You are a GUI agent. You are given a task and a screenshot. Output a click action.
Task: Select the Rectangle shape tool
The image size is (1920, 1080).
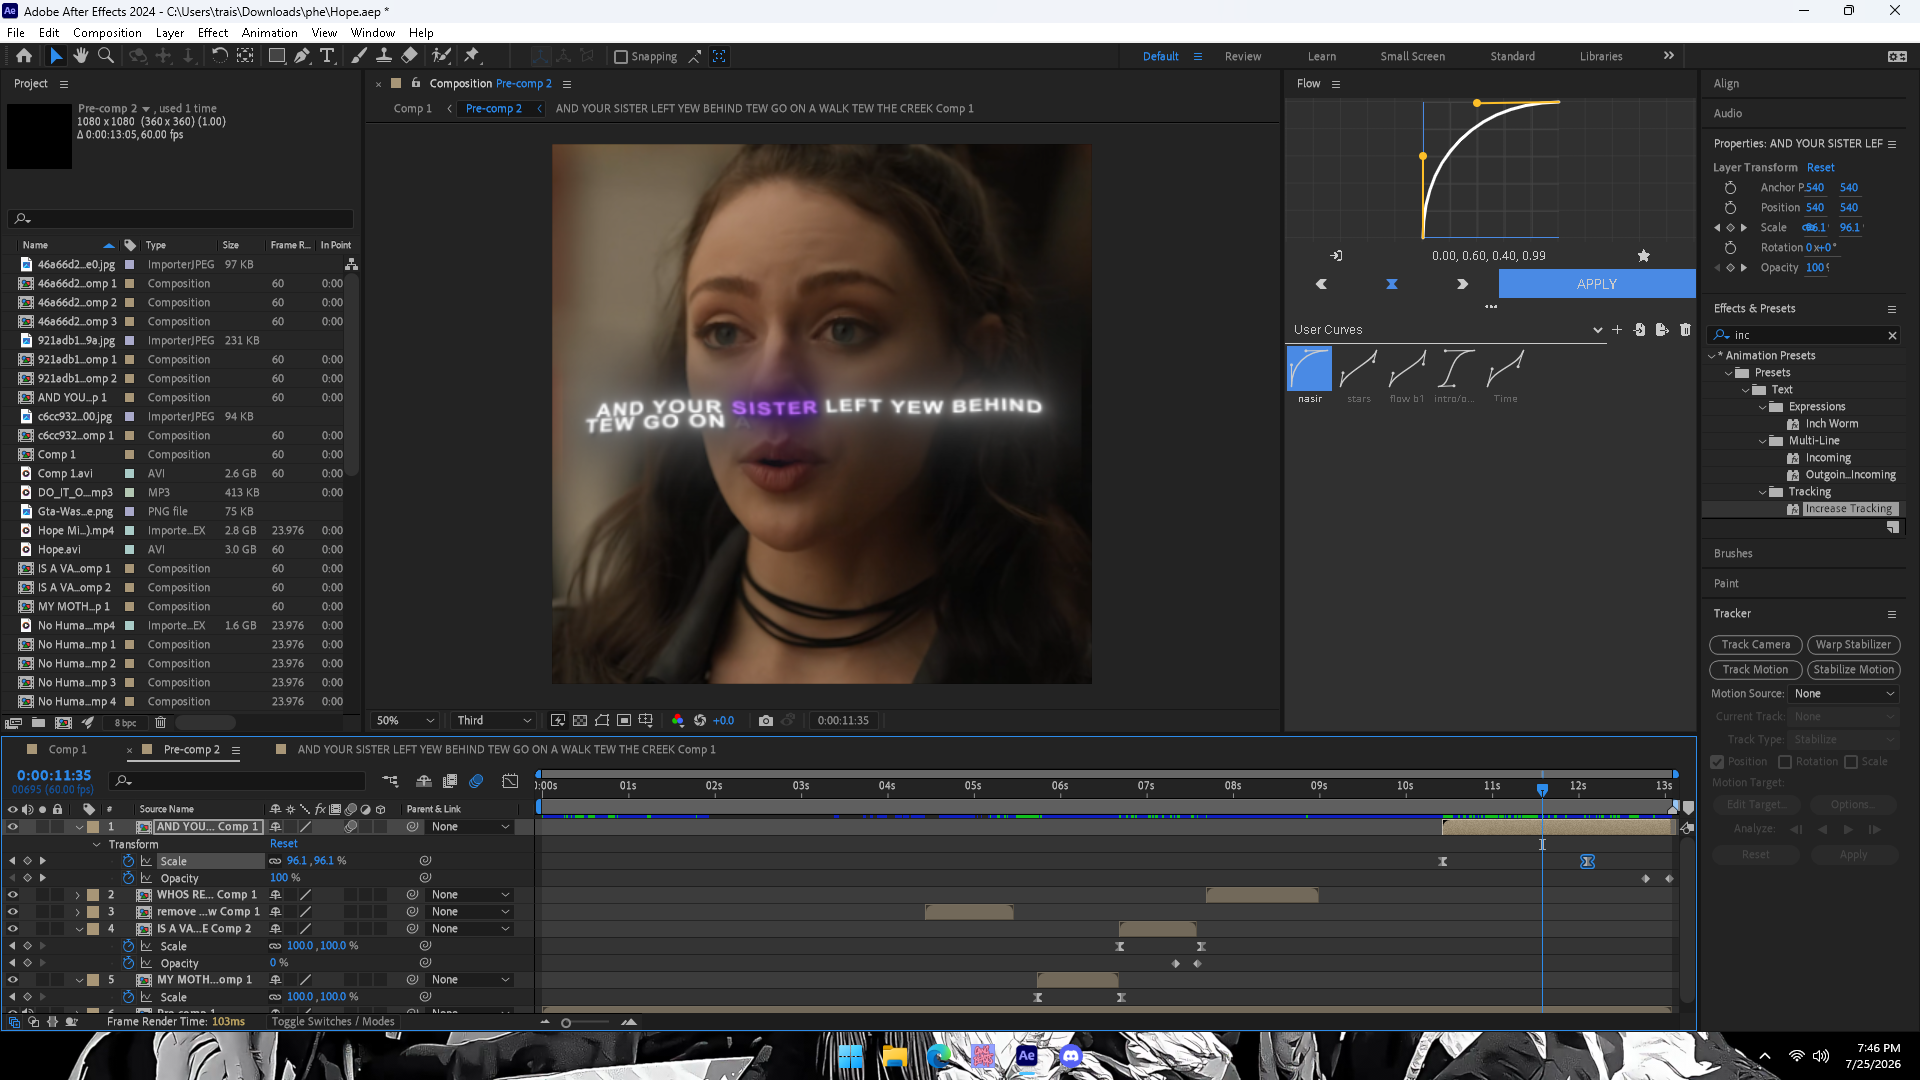[x=277, y=56]
